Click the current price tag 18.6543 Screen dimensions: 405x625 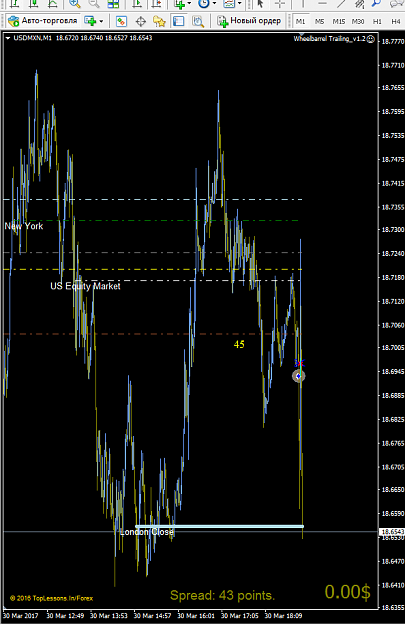click(x=393, y=532)
